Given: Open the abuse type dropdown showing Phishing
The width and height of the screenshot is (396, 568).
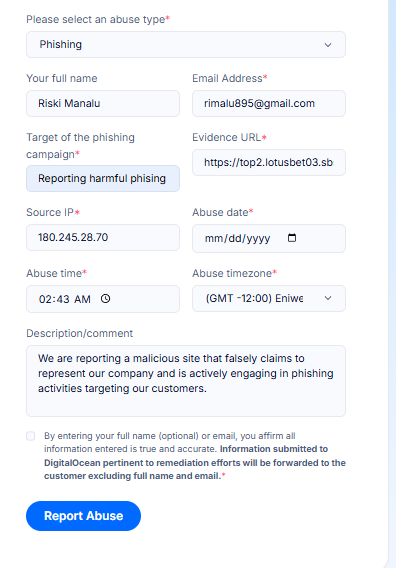Looking at the screenshot, I should (x=186, y=45).
